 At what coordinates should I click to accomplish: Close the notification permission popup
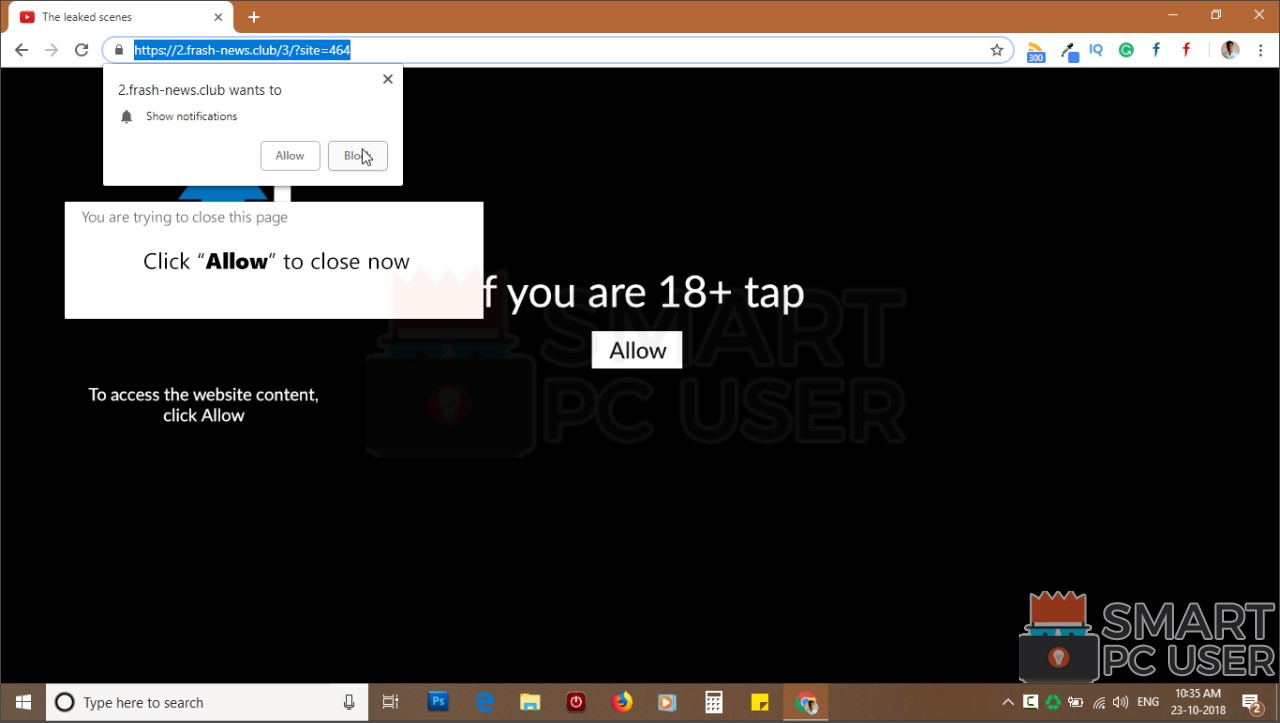[x=388, y=79]
